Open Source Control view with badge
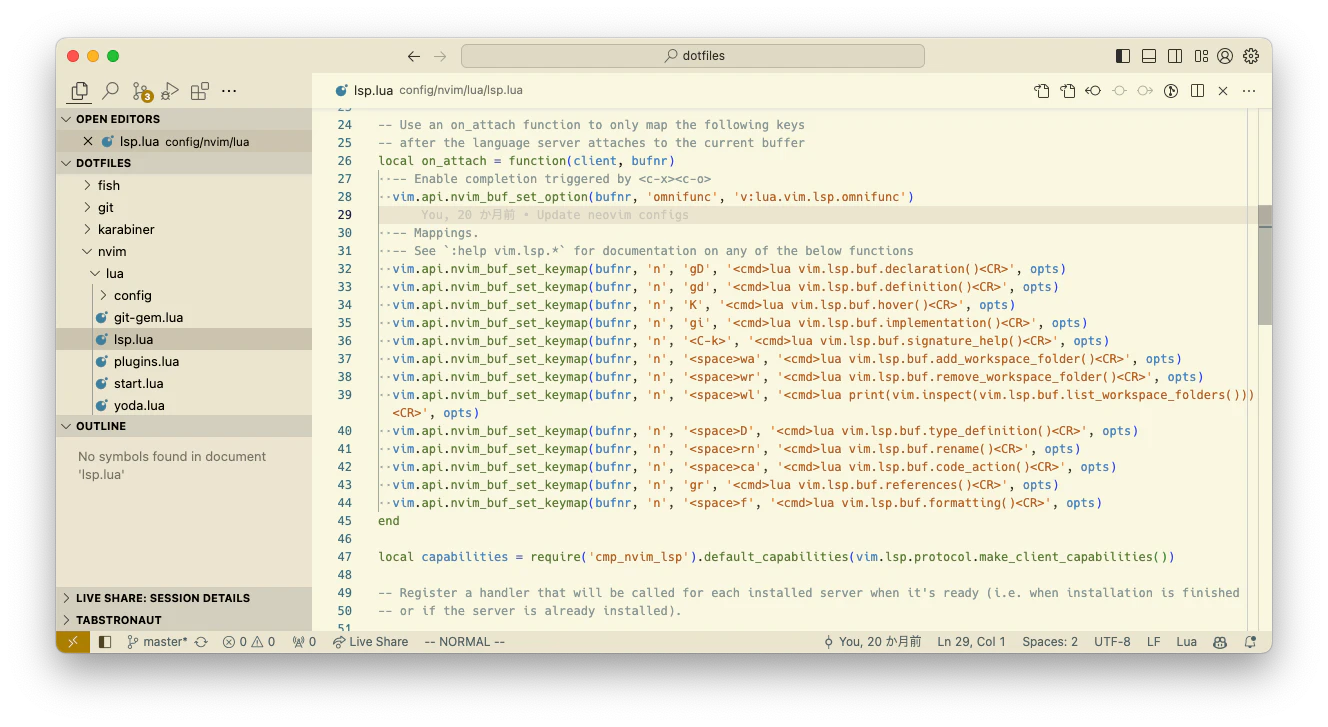Image resolution: width=1328 pixels, height=727 pixels. 141,92
